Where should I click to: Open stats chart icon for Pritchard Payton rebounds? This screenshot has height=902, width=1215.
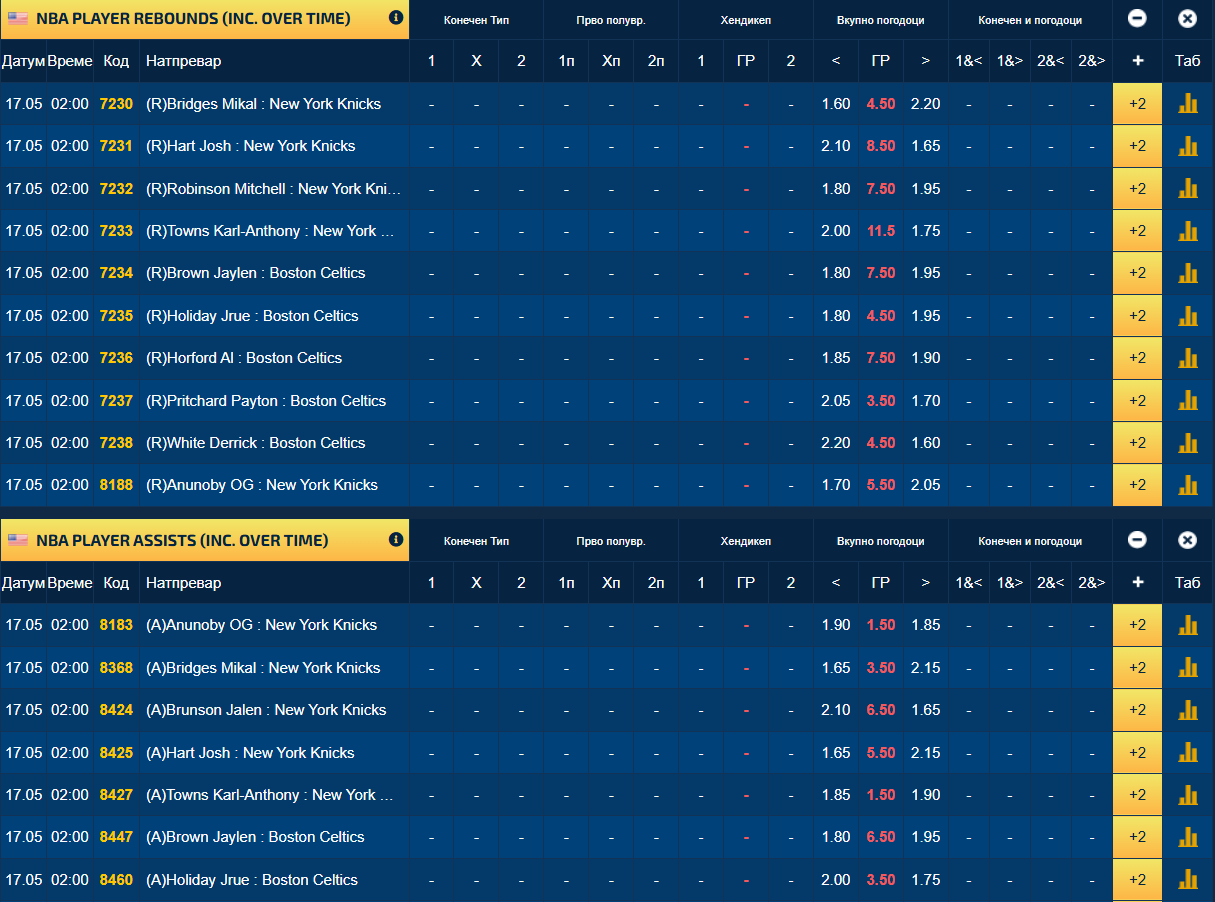[1188, 401]
